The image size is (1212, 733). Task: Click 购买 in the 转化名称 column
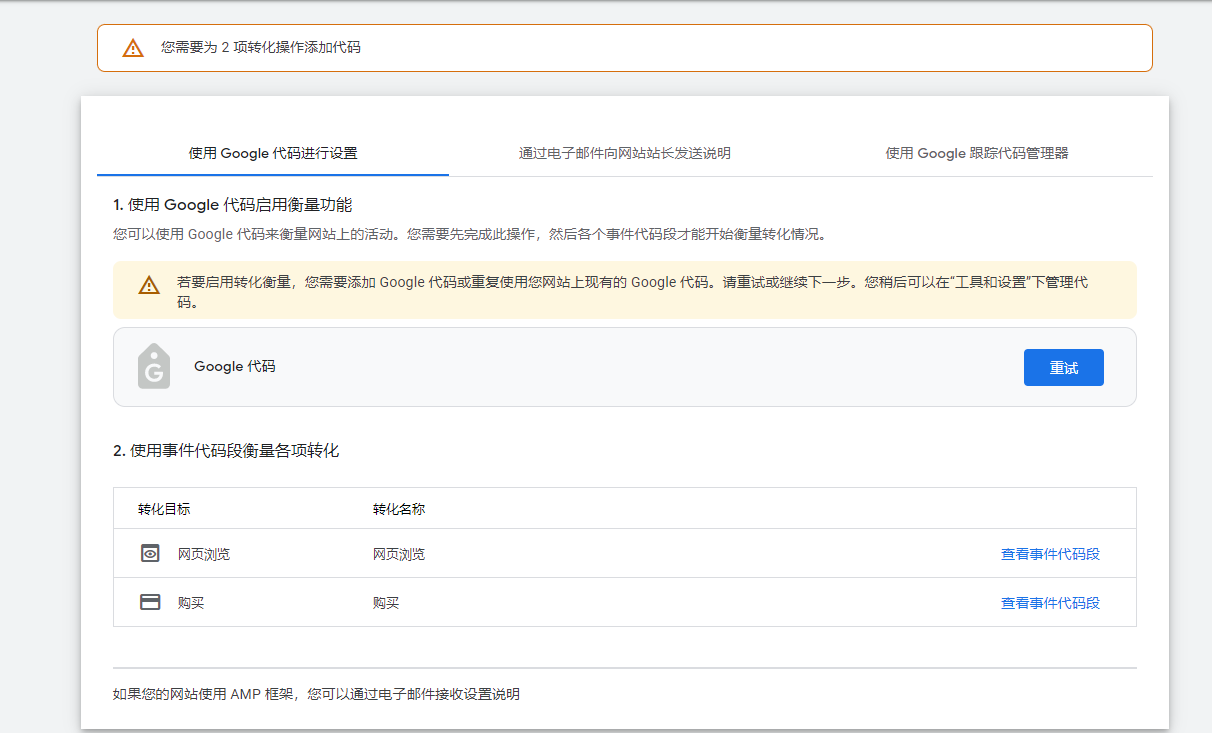pyautogui.click(x=386, y=603)
